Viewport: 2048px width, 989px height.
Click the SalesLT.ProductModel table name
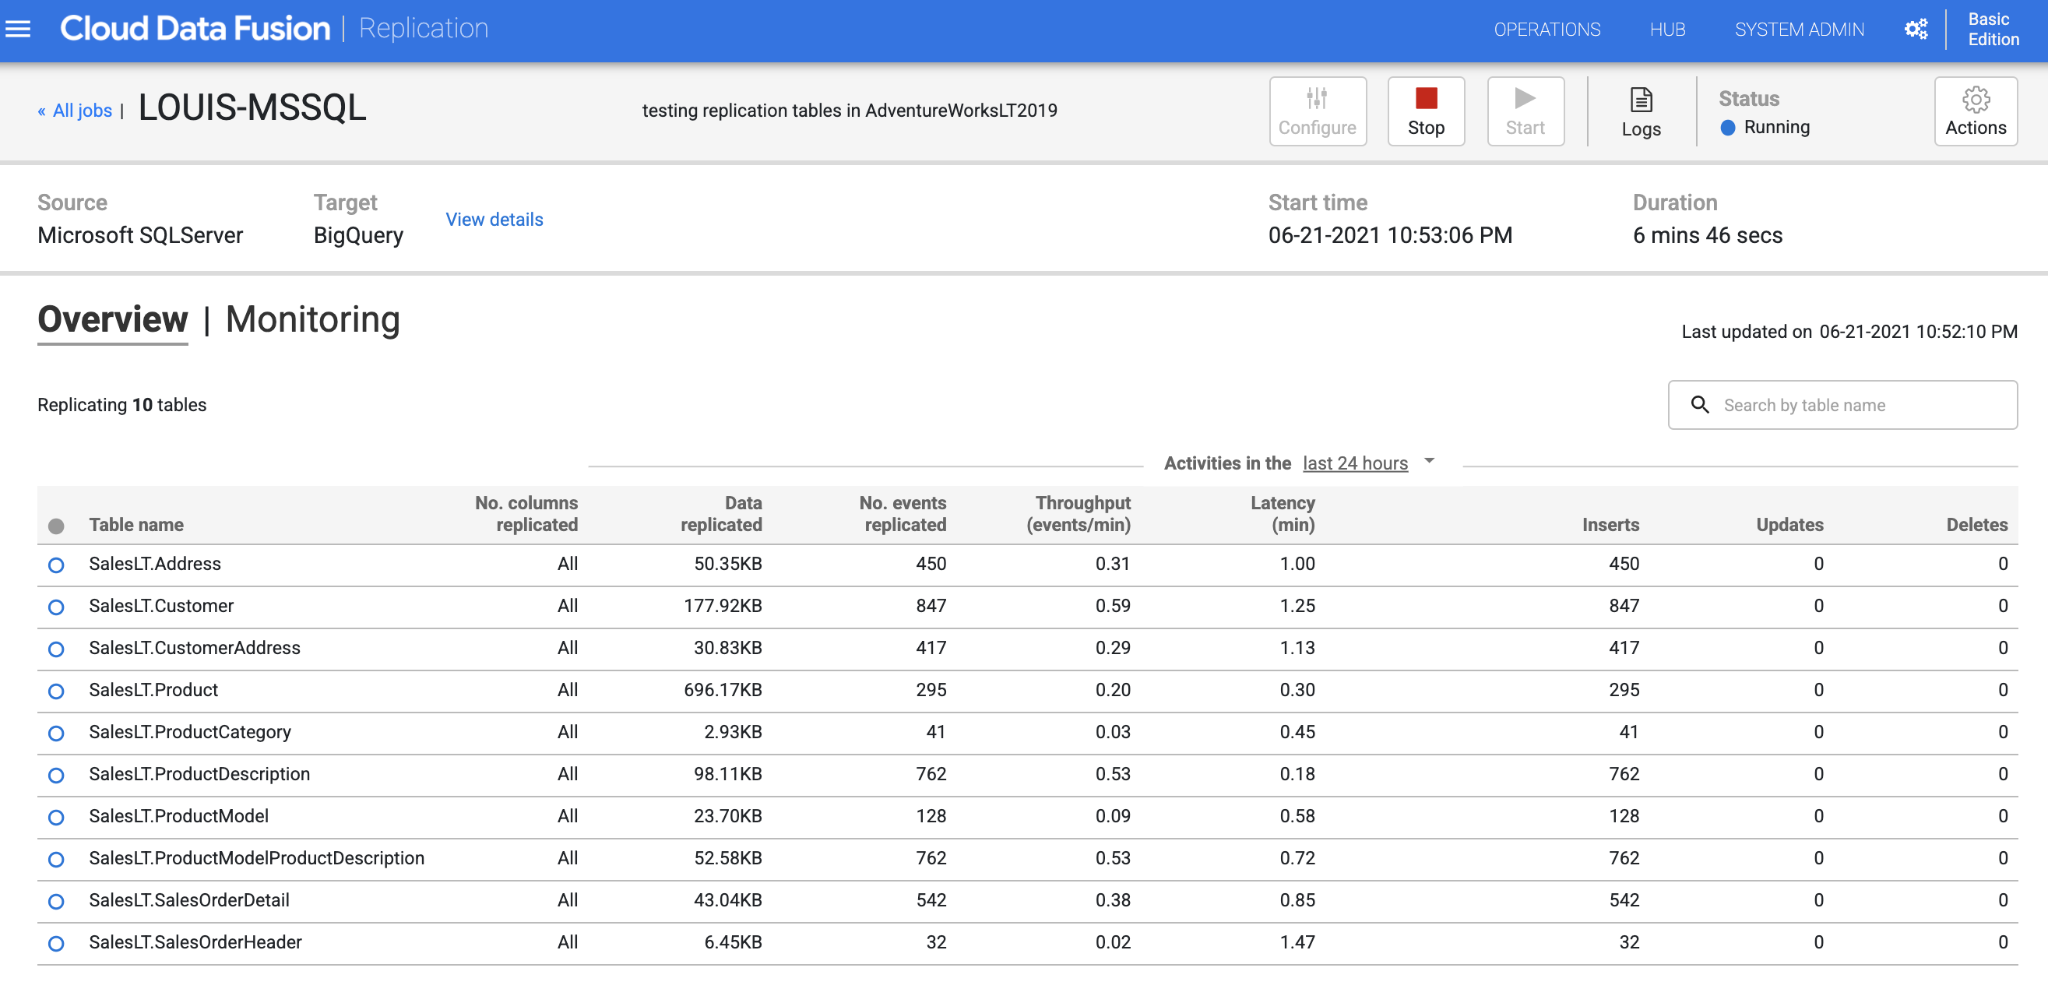tap(179, 816)
